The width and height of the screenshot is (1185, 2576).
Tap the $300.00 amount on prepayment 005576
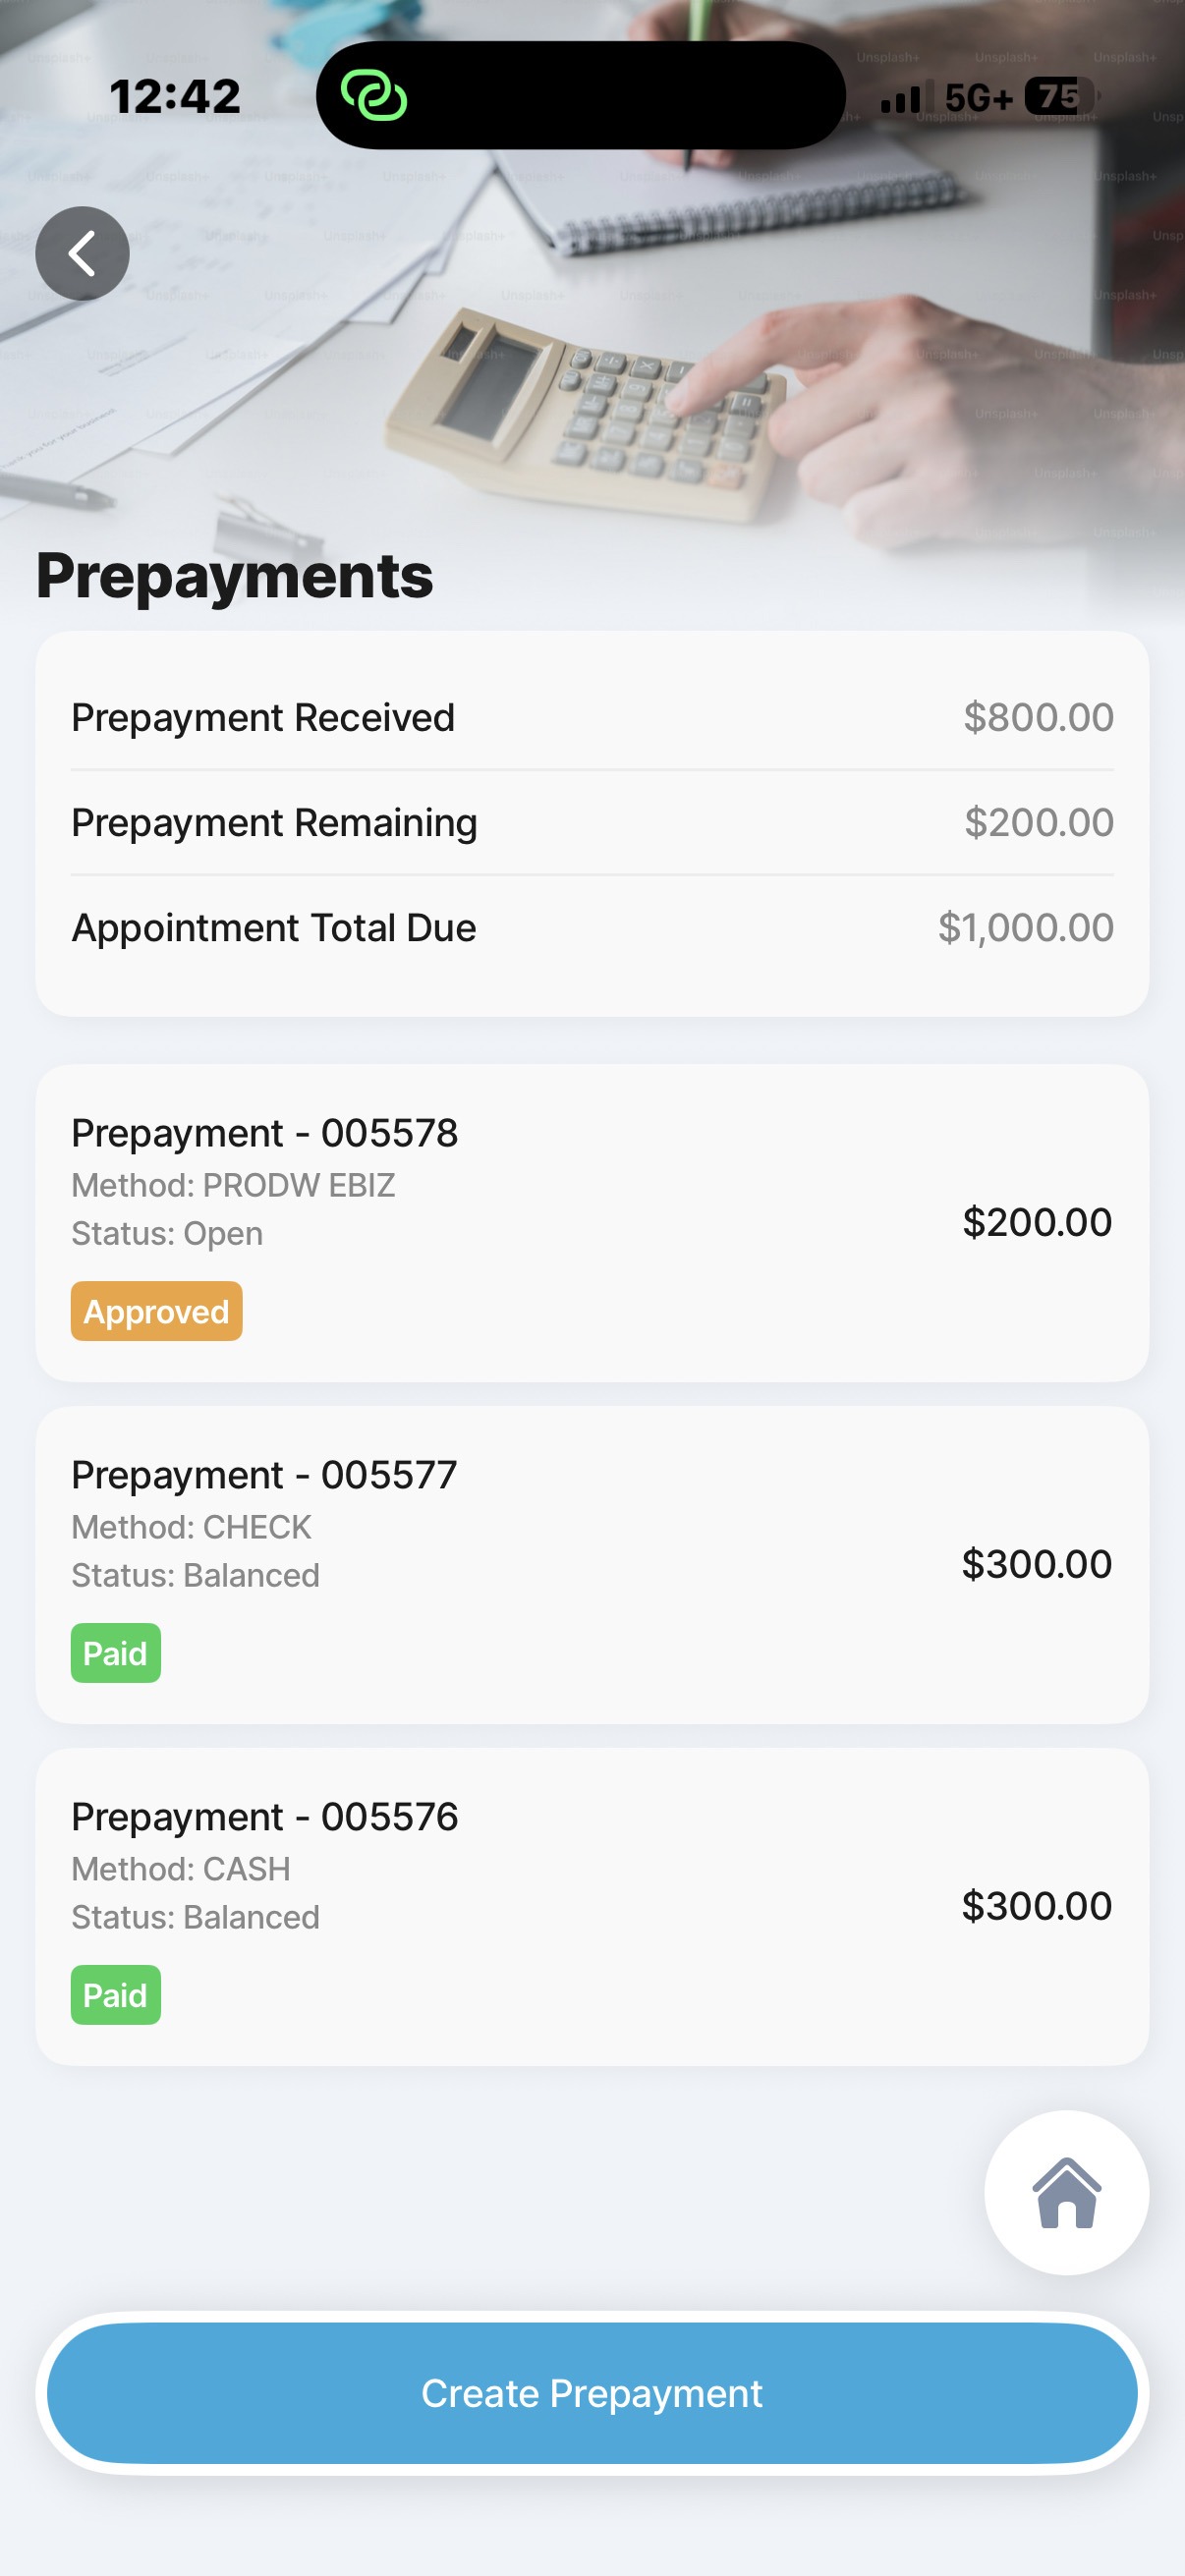[1036, 1906]
